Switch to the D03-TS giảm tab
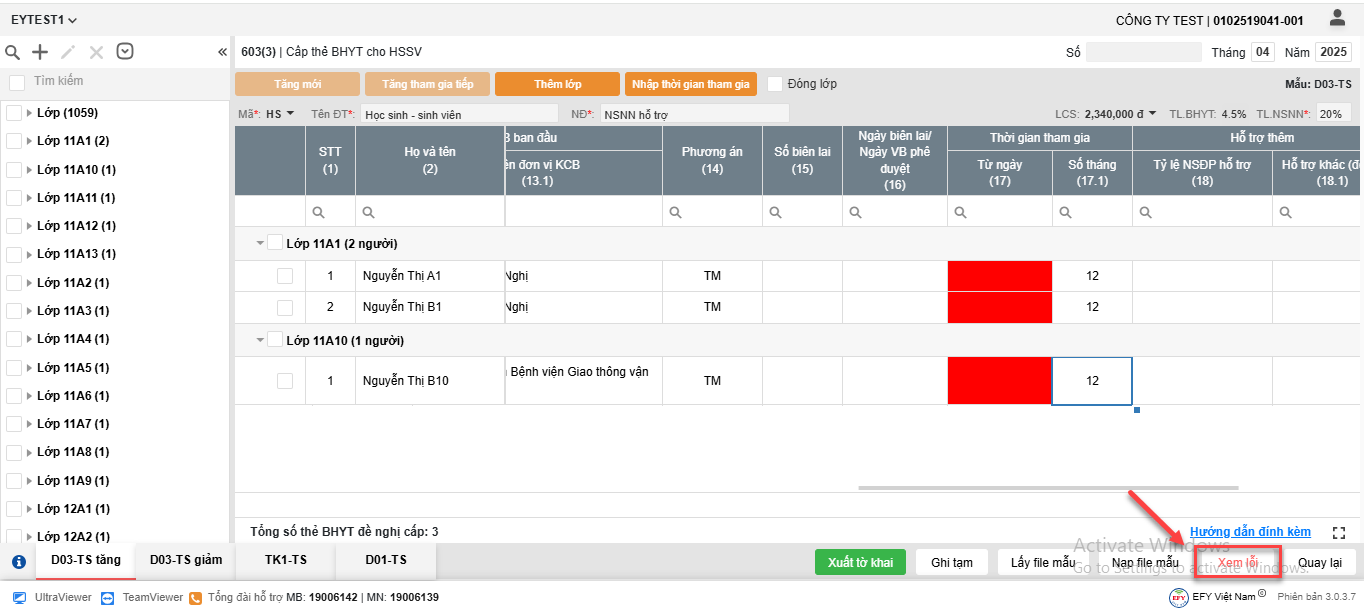The image size is (1364, 609). [x=185, y=560]
